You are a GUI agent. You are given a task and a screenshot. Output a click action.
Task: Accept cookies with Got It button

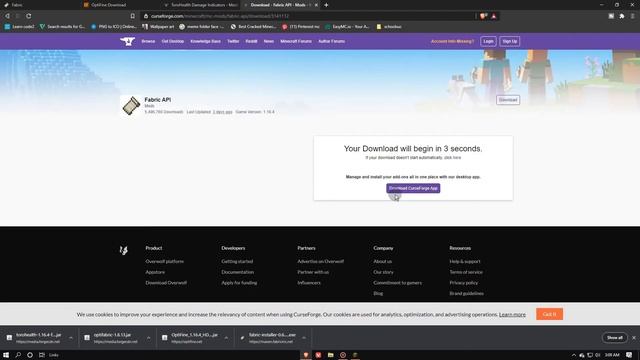coord(549,314)
